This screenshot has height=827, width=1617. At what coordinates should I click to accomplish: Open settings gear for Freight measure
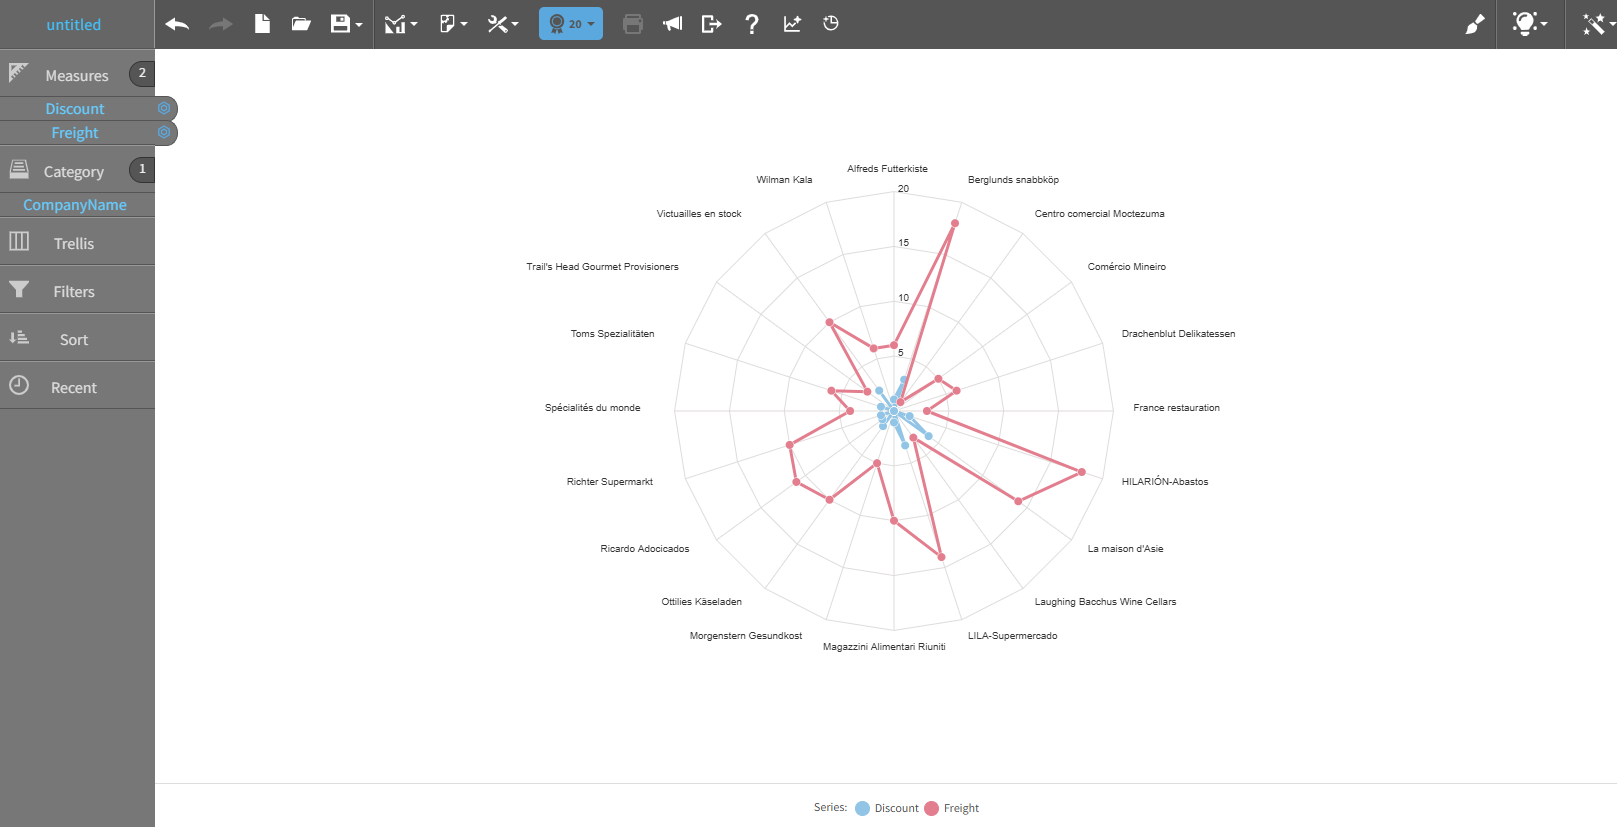(164, 132)
